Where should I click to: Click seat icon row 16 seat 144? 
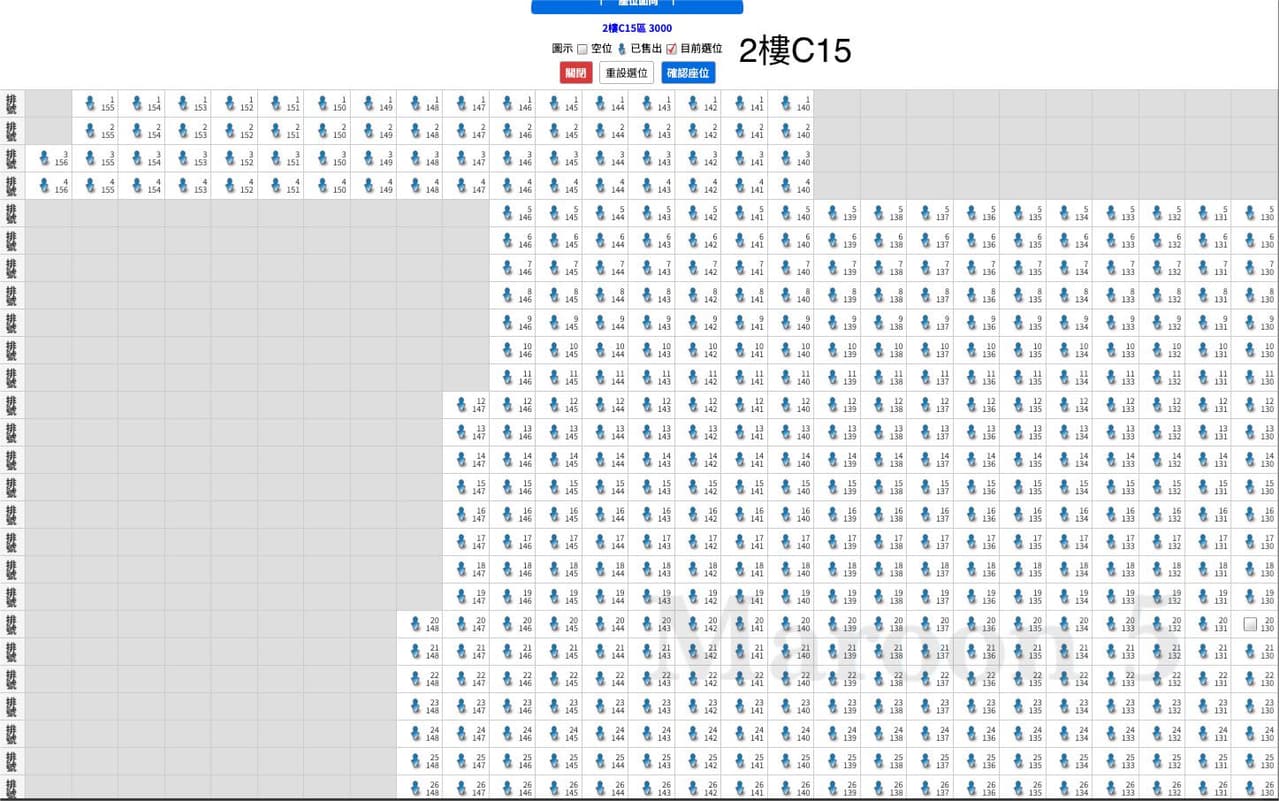click(602, 515)
